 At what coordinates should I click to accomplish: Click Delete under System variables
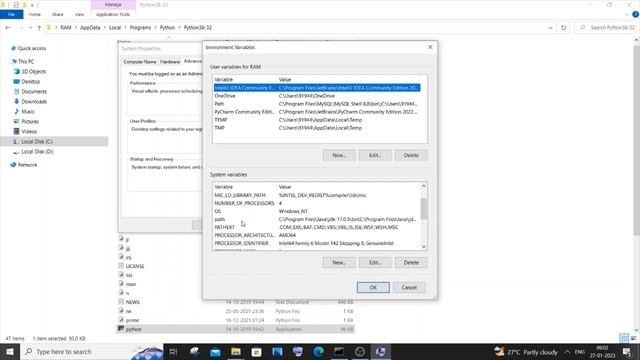click(x=411, y=263)
